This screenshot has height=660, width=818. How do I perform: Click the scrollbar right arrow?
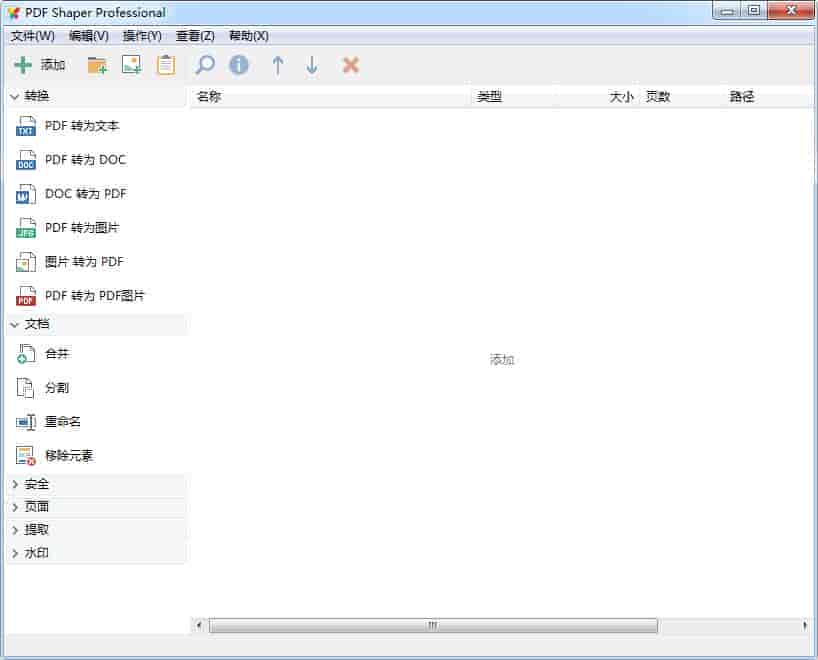pos(804,625)
